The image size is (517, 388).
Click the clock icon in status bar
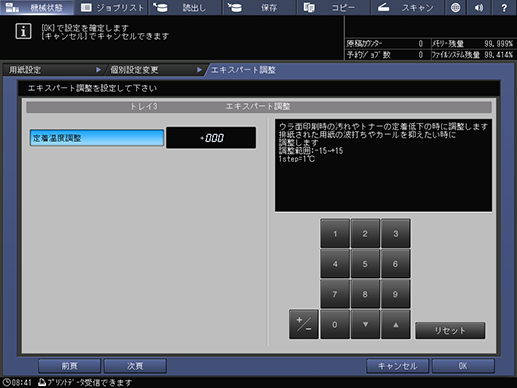7,382
